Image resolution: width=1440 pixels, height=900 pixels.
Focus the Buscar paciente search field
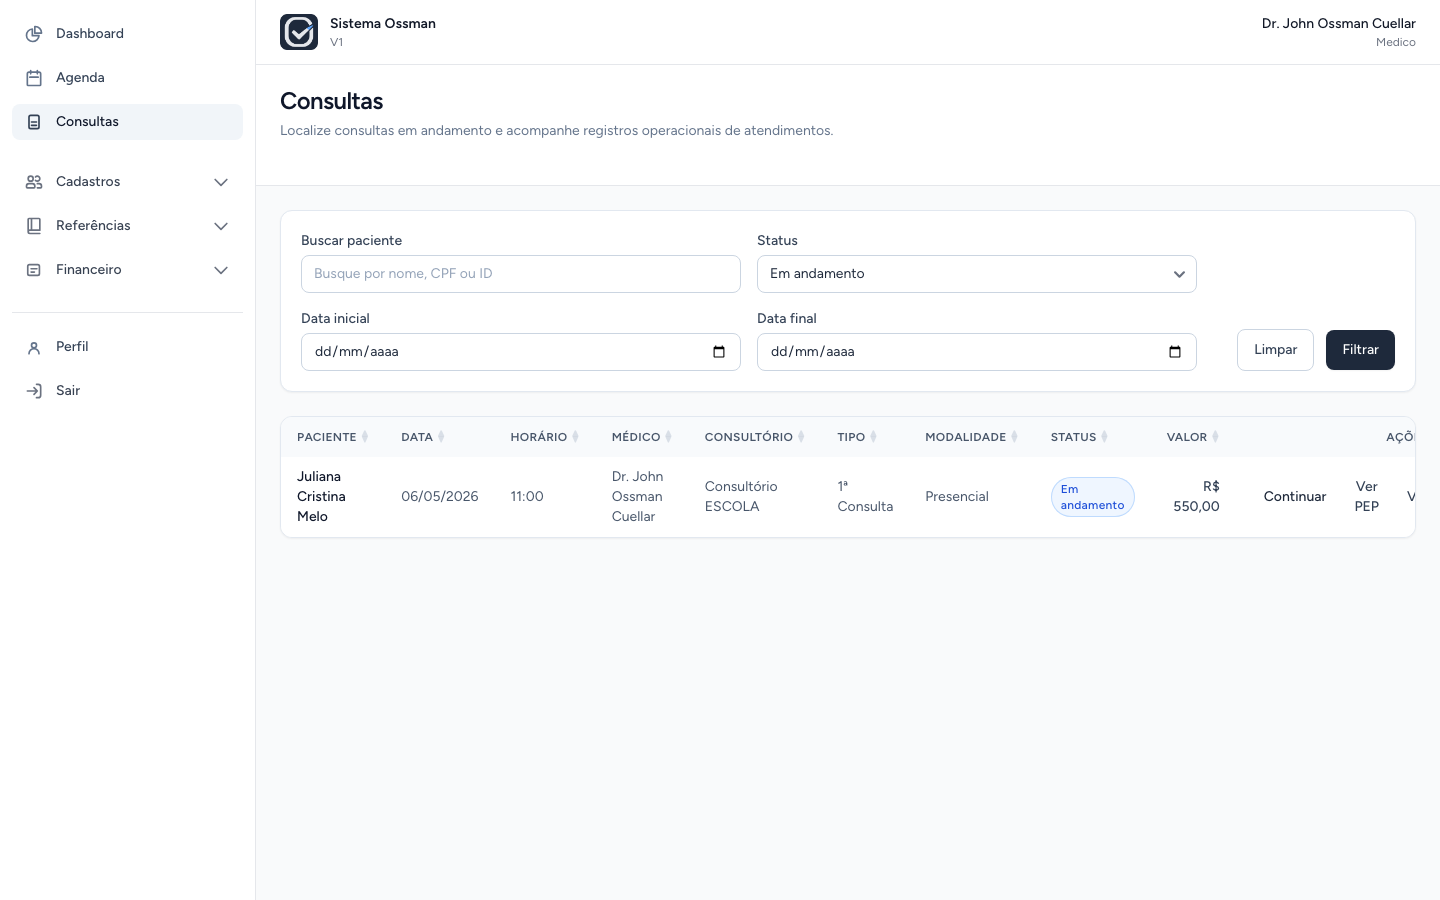pos(520,274)
